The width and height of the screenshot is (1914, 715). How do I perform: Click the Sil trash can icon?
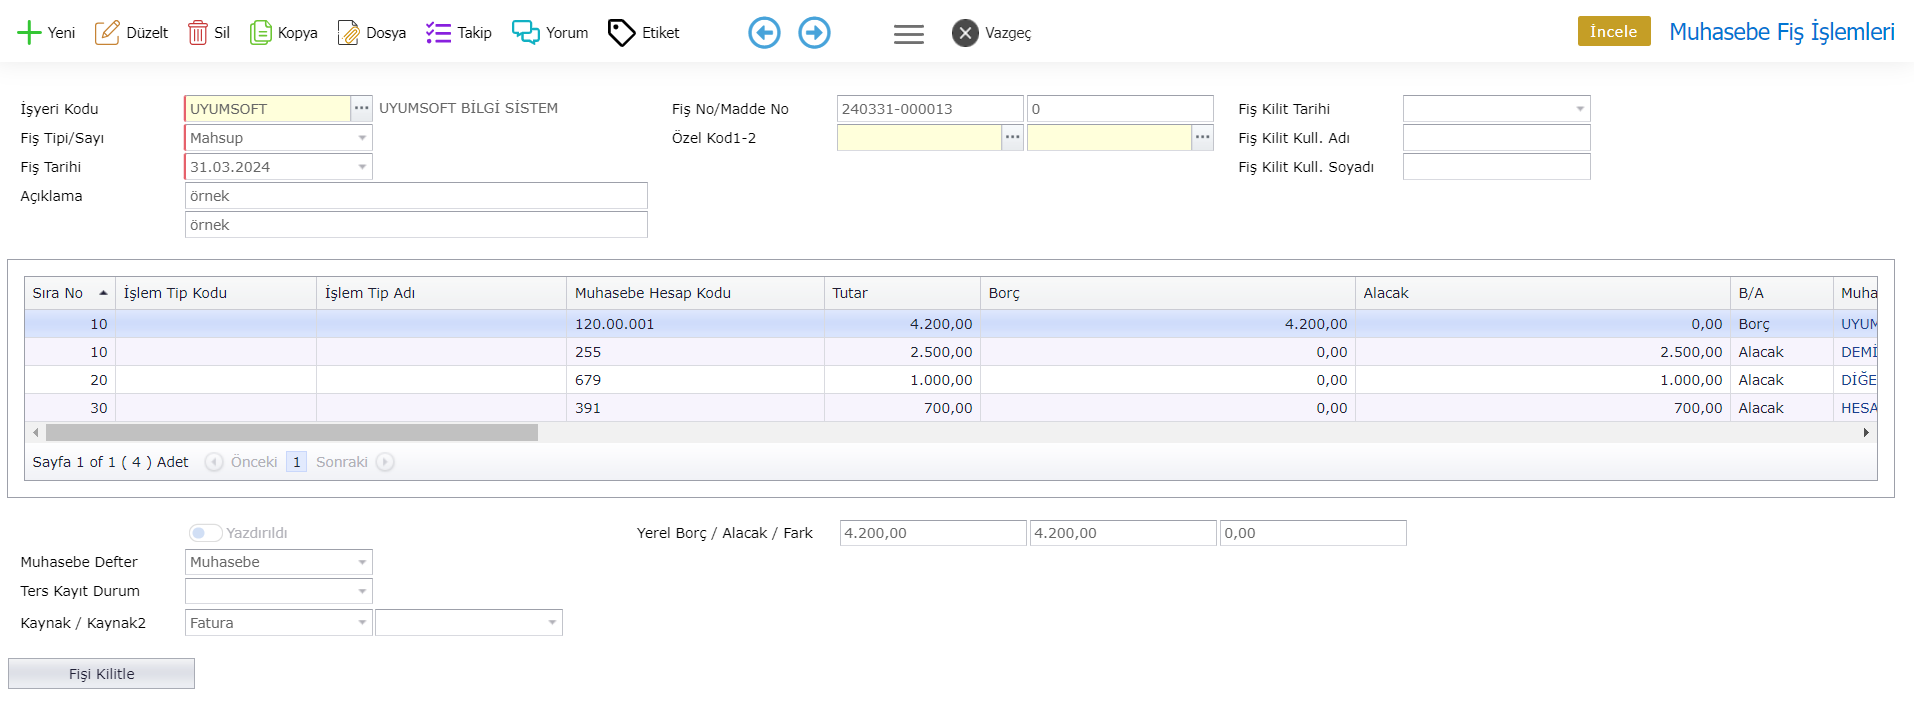198,33
